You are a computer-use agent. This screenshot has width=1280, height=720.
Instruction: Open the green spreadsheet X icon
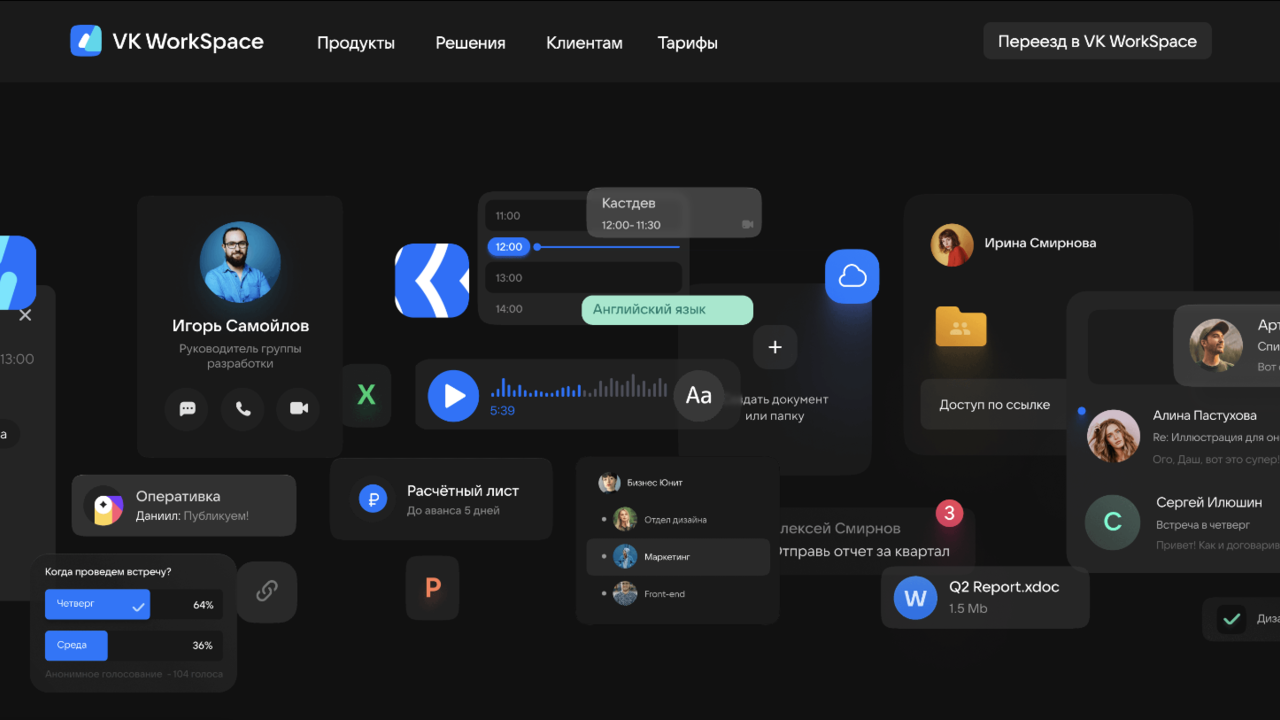[366, 395]
